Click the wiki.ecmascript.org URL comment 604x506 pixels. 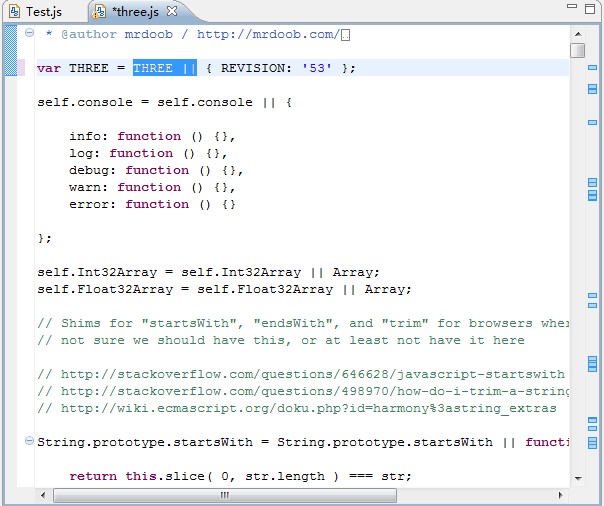click(x=297, y=408)
